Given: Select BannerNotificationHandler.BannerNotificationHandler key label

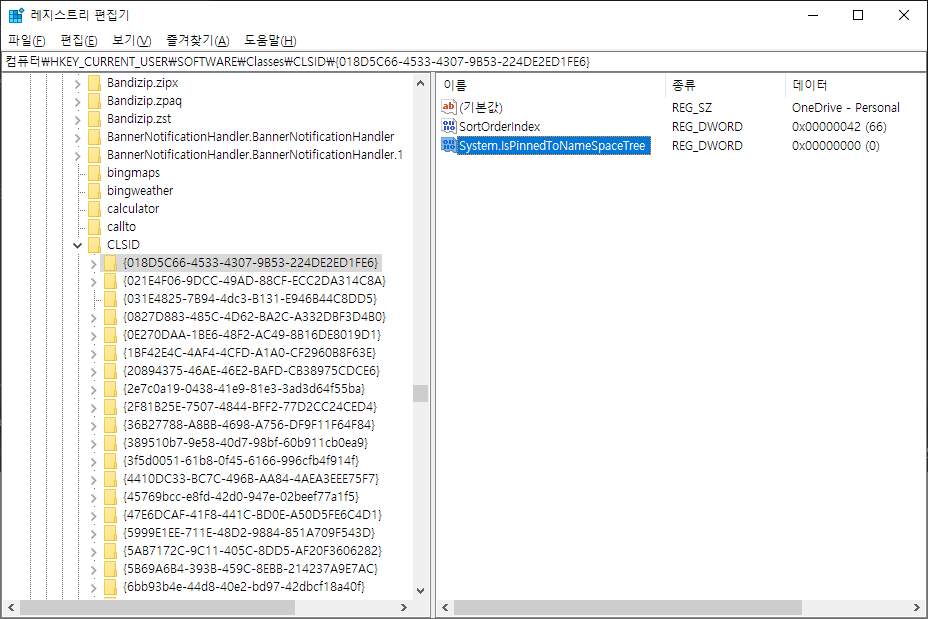Looking at the screenshot, I should tap(250, 137).
